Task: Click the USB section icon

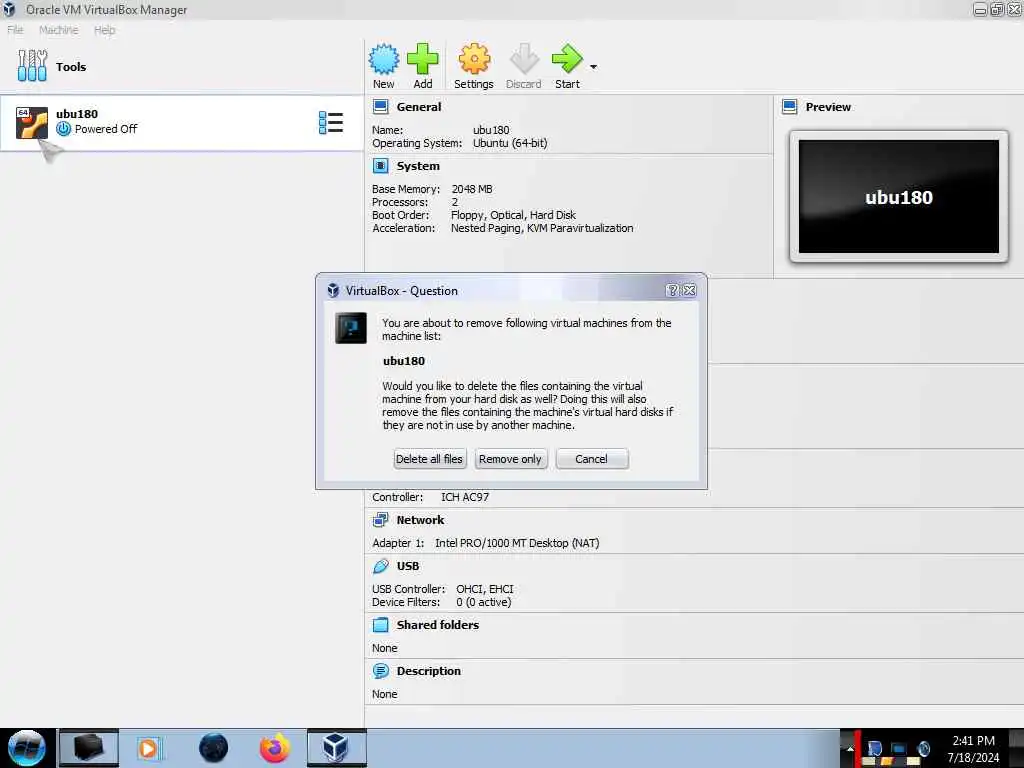Action: (381, 566)
